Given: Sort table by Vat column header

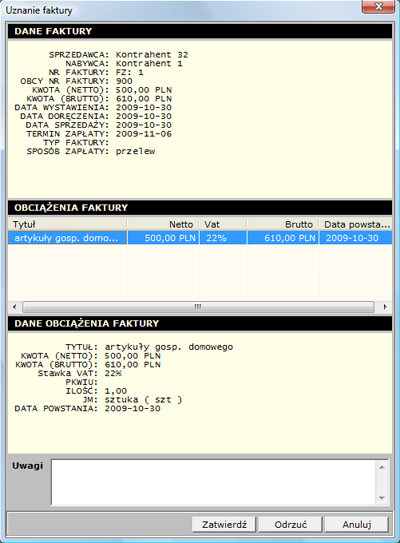Looking at the screenshot, I should pos(223,224).
